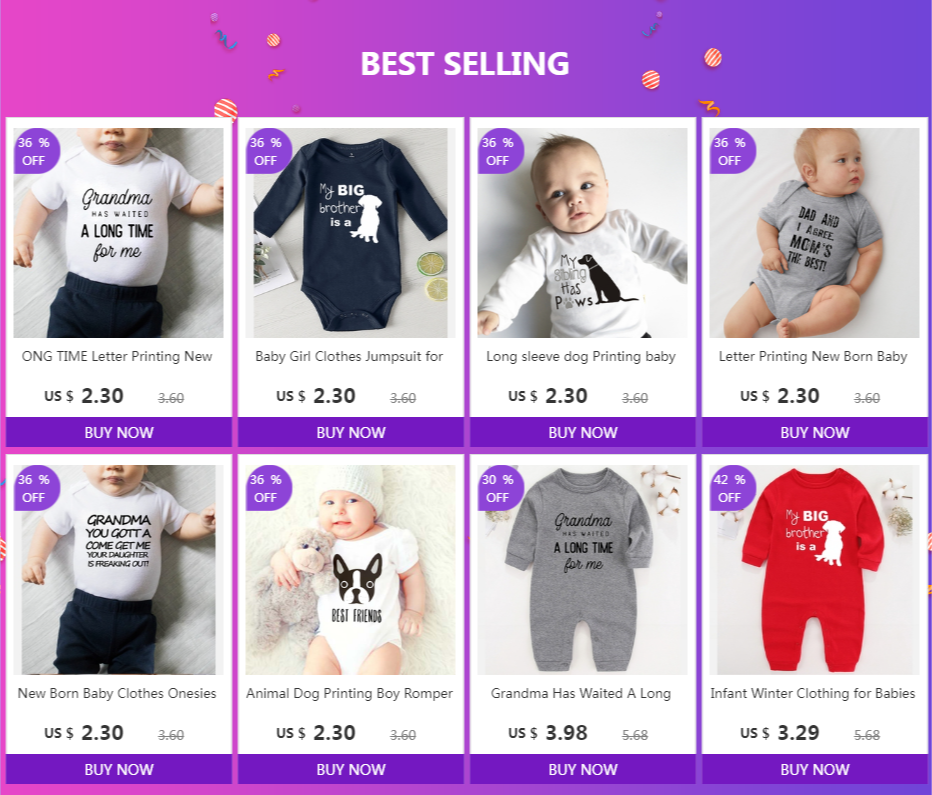Viewport: 932px width, 795px height.
Task: Open the gray Grandma long sleeve jumpsuit photo
Action: 582,570
